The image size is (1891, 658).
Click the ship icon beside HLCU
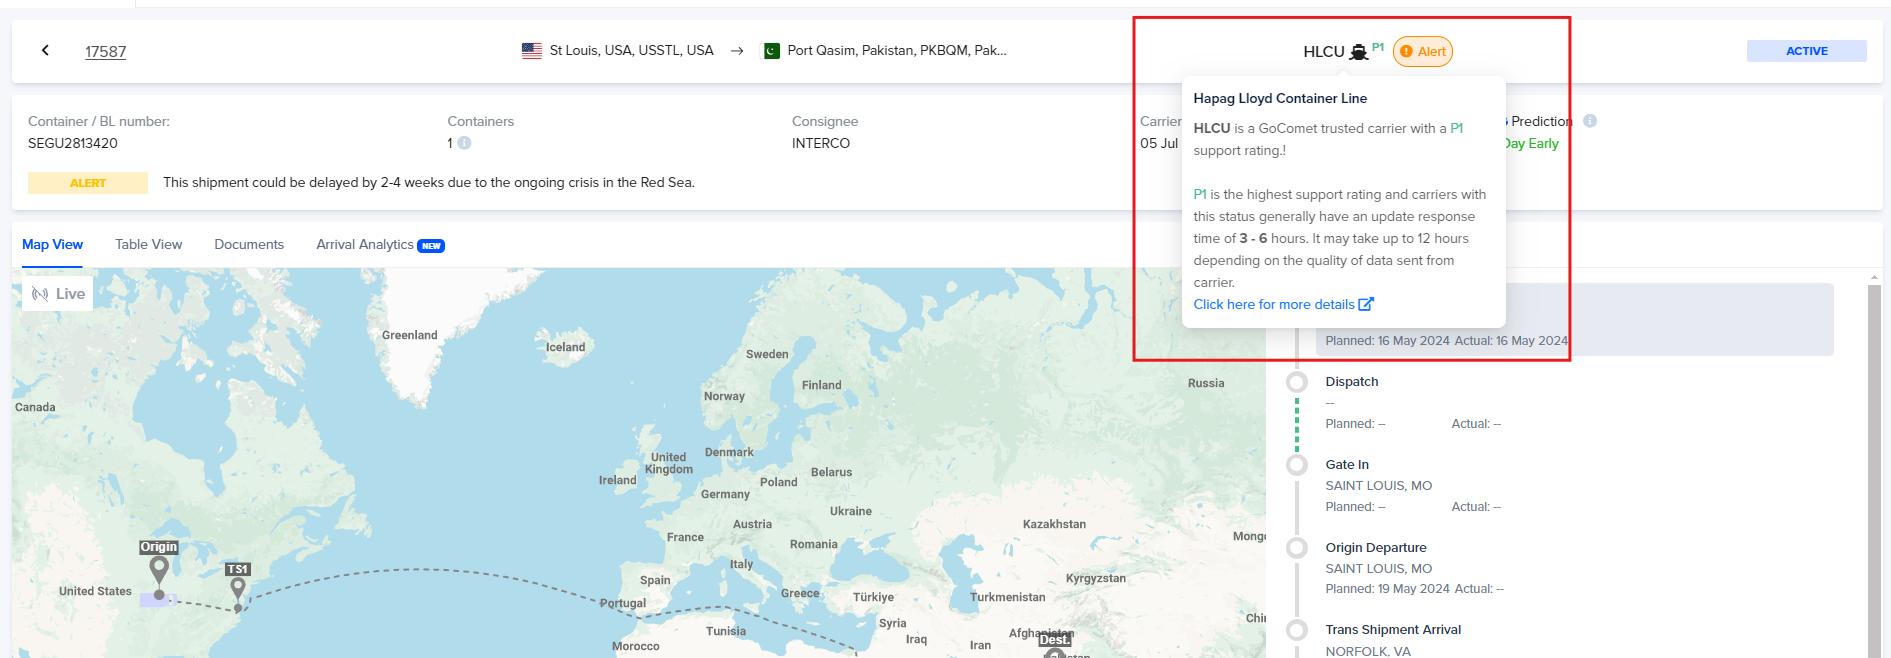(1358, 52)
